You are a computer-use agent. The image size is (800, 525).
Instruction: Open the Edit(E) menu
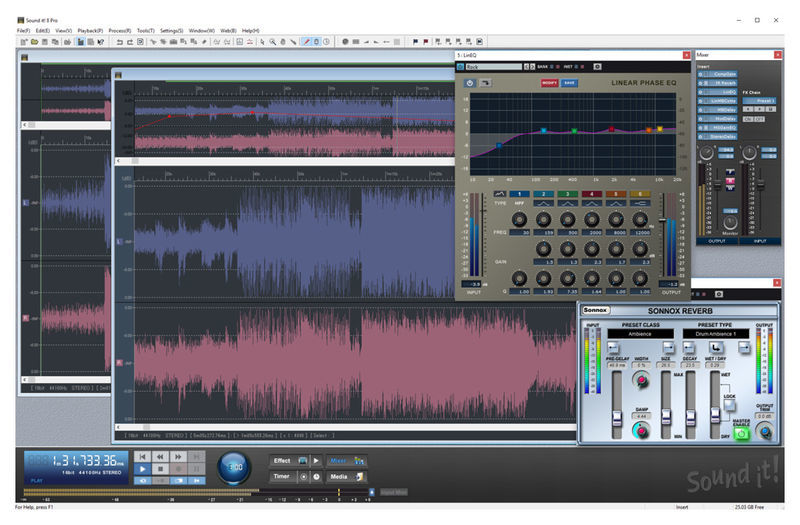pos(43,31)
